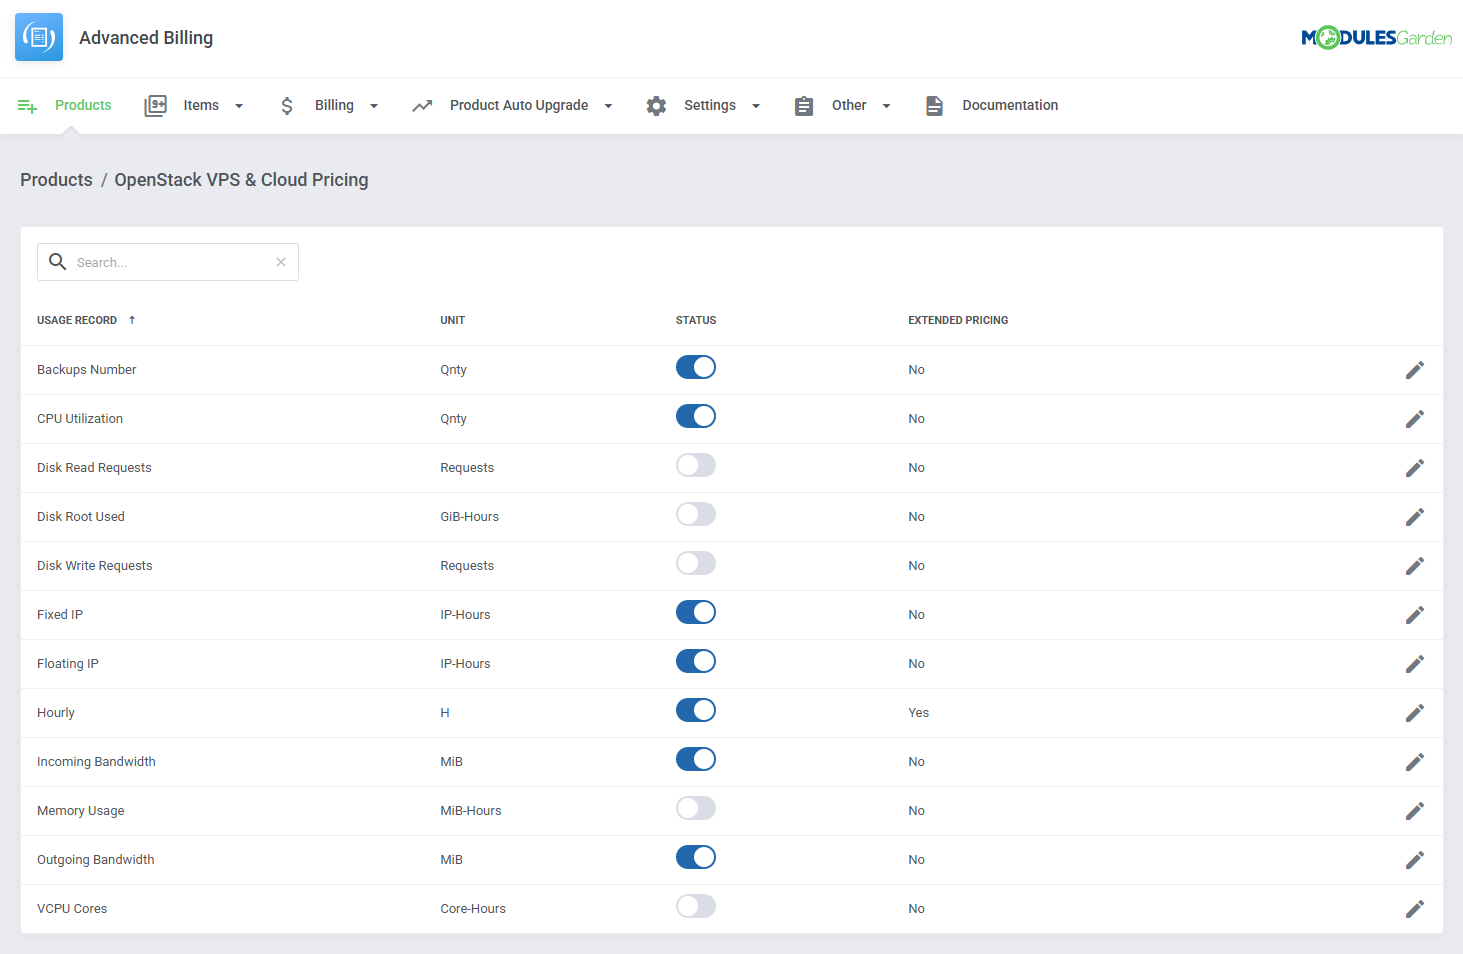The image size is (1463, 954).
Task: Click the Products breadcrumb link
Action: tap(56, 179)
